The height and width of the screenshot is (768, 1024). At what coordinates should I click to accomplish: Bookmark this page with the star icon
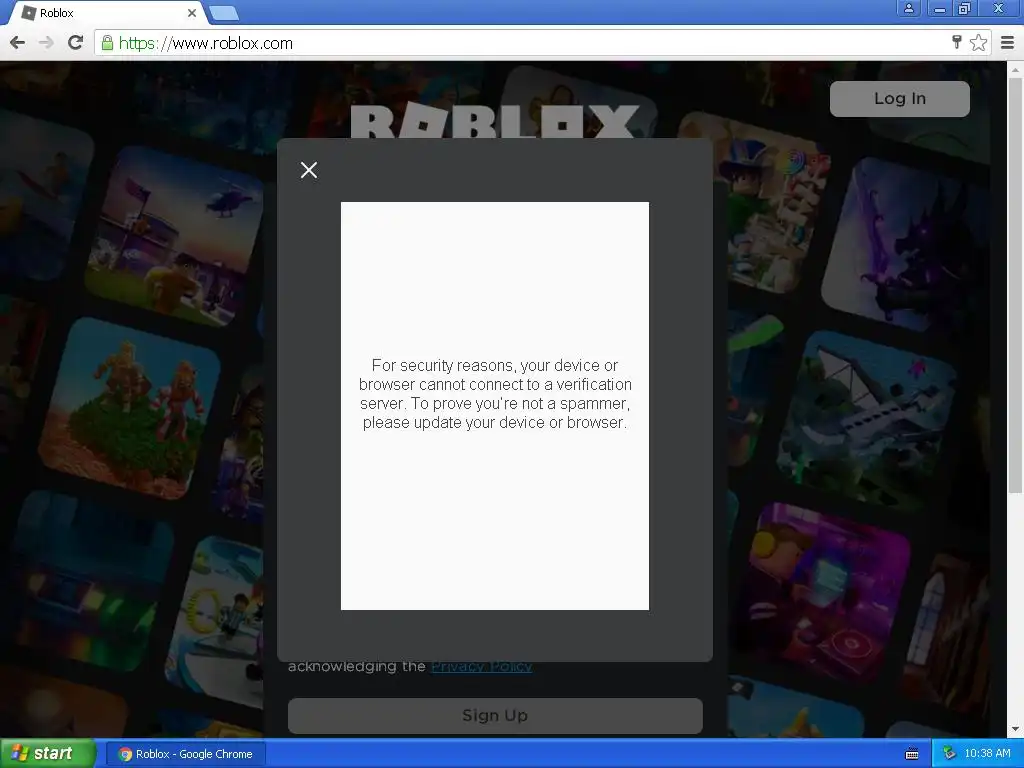point(978,42)
